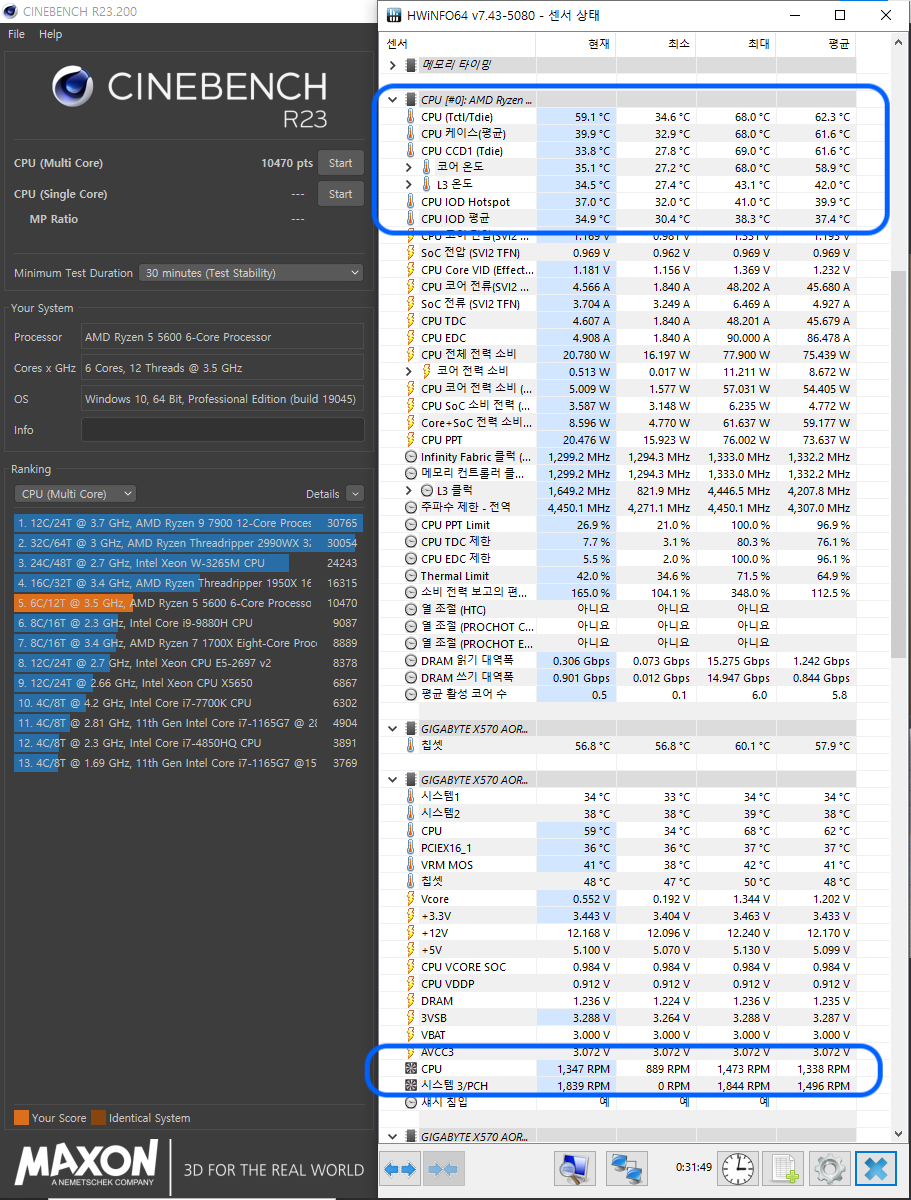Click the round icon beside DRAM 읽기 대역폭
Viewport: 911px width, 1200px height.
pos(410,661)
